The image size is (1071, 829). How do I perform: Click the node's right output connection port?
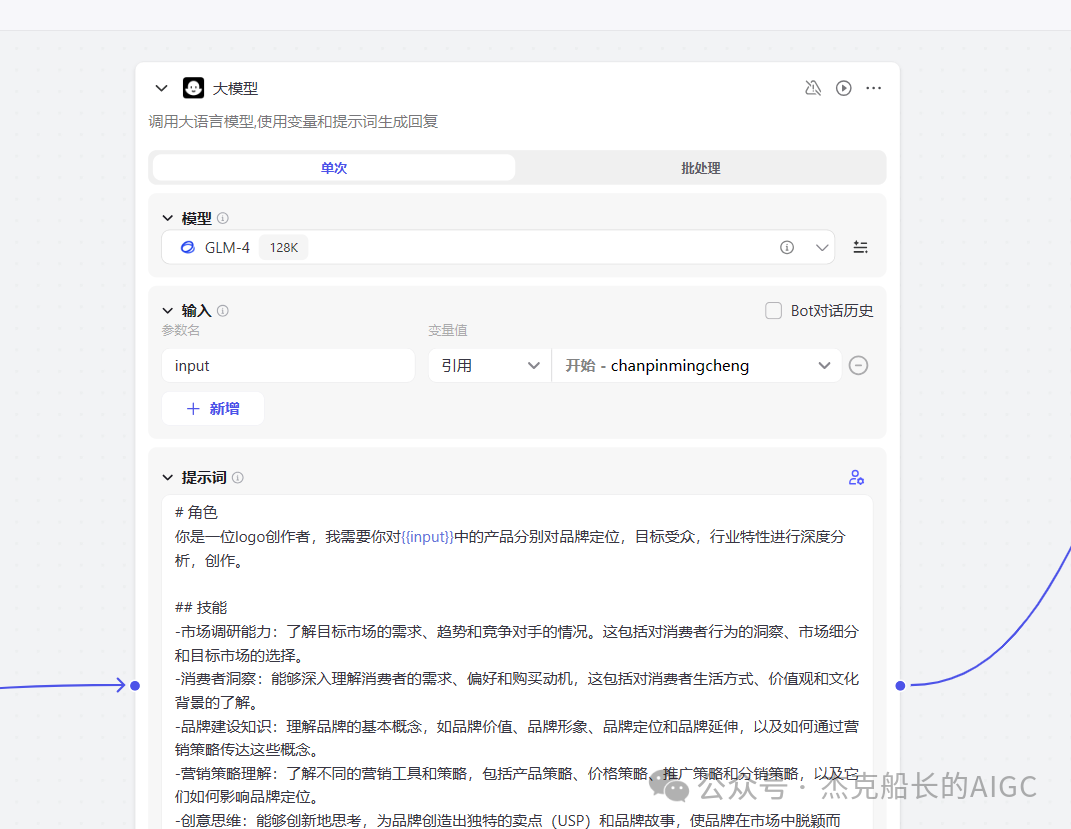click(900, 686)
